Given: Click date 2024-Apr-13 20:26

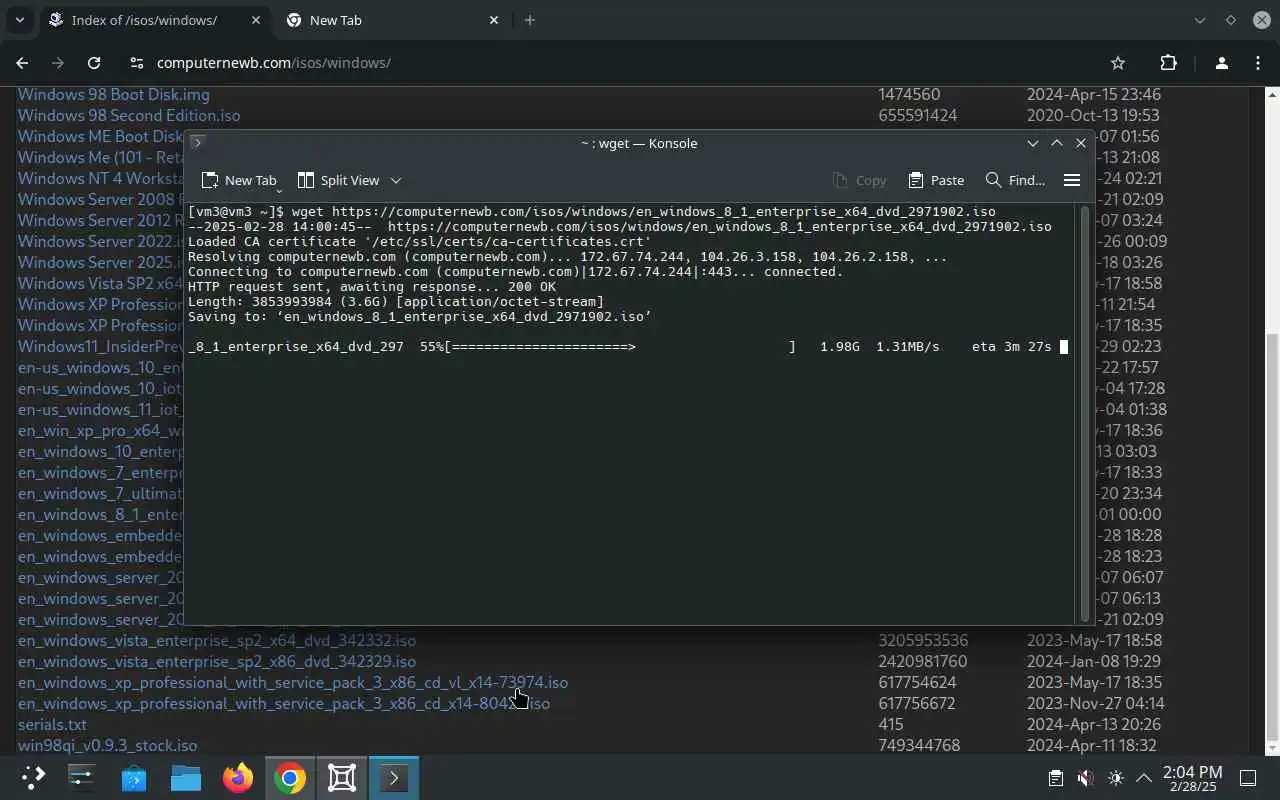Looking at the screenshot, I should click(x=1094, y=724).
